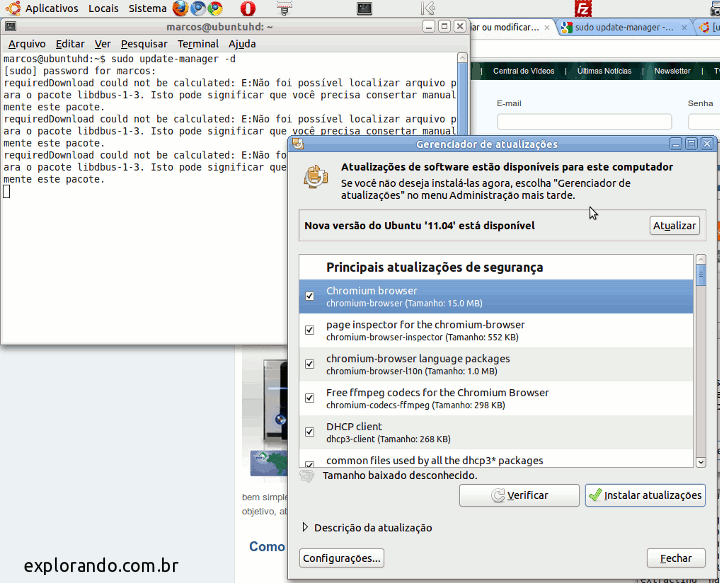Select the Chromium browser update row text

(x=404, y=297)
